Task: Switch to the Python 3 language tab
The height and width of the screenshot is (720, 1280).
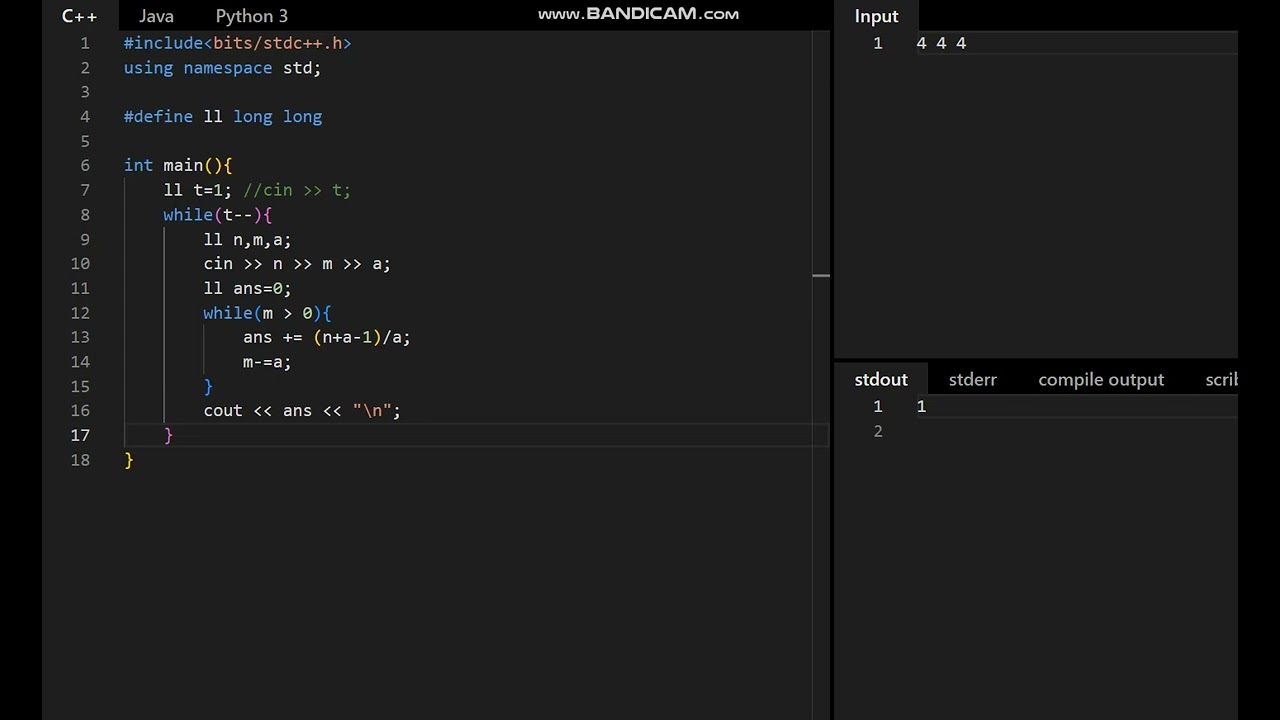Action: click(x=252, y=16)
